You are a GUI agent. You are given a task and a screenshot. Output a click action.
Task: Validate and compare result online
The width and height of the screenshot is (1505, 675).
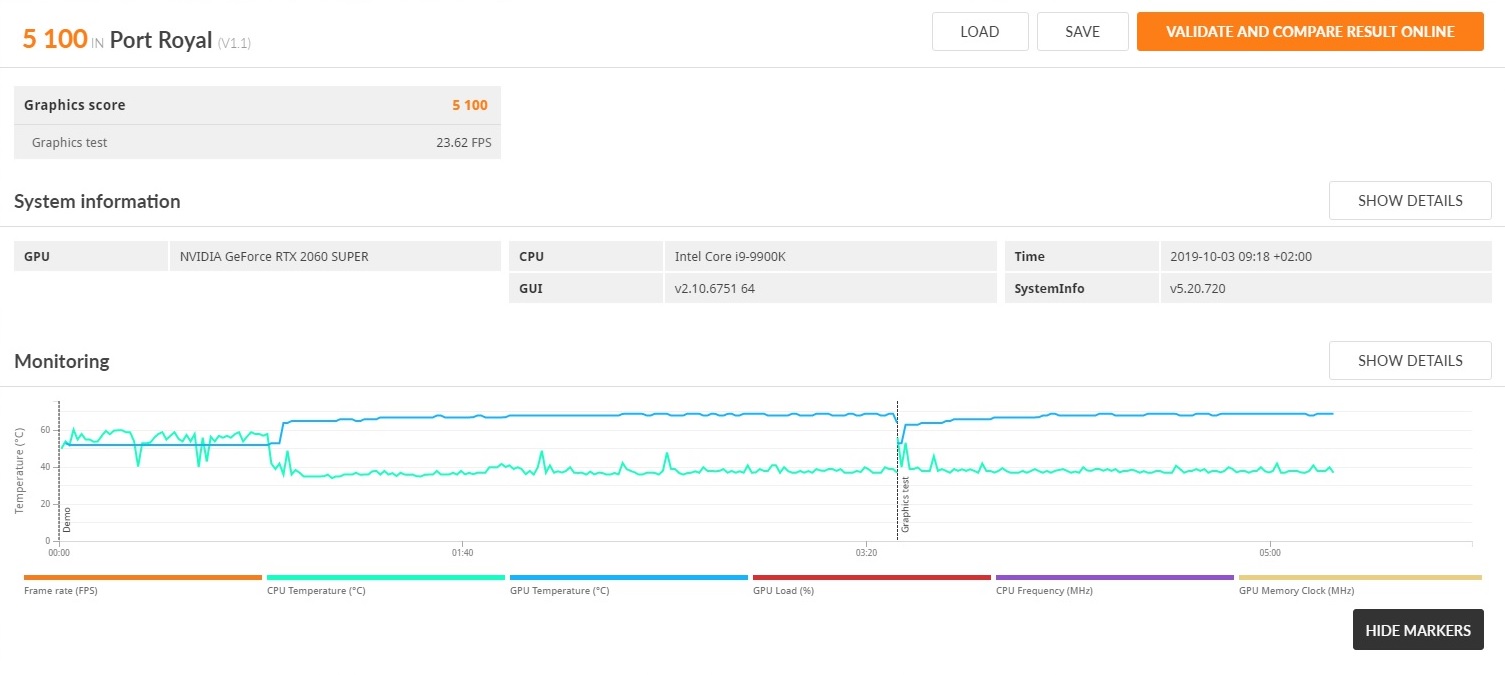(1310, 31)
